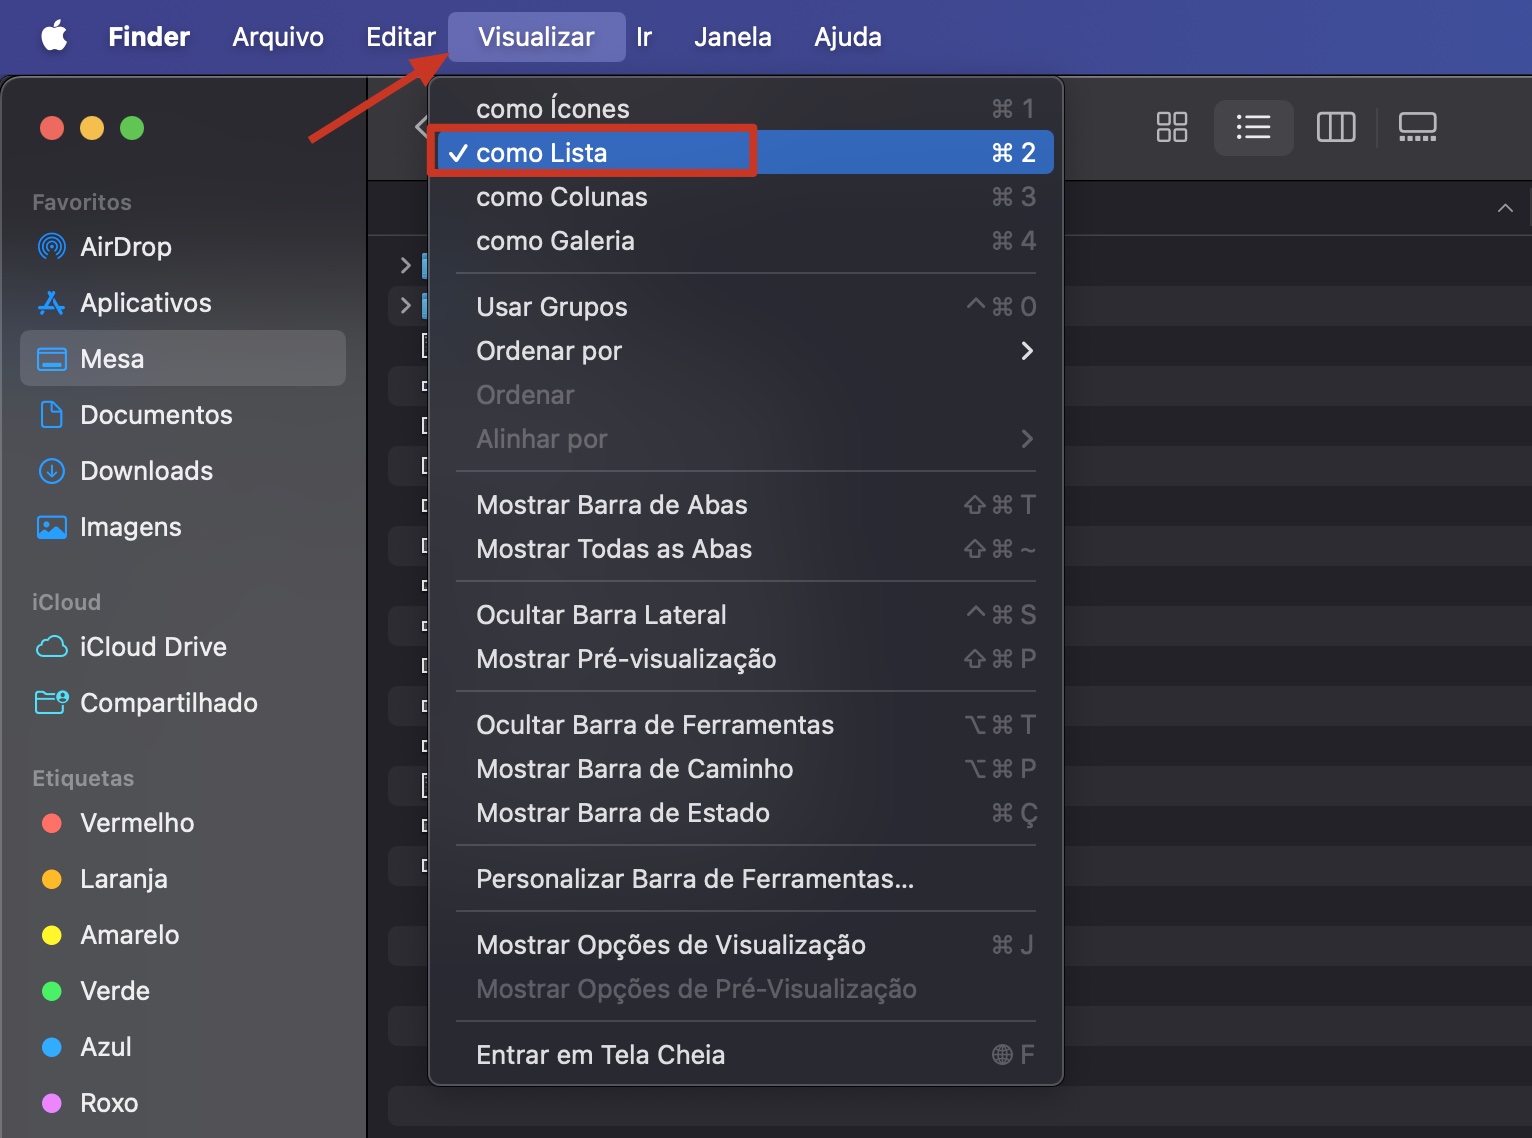
Task: Expand the first folder's disclosure triangle in the list
Action: [405, 265]
